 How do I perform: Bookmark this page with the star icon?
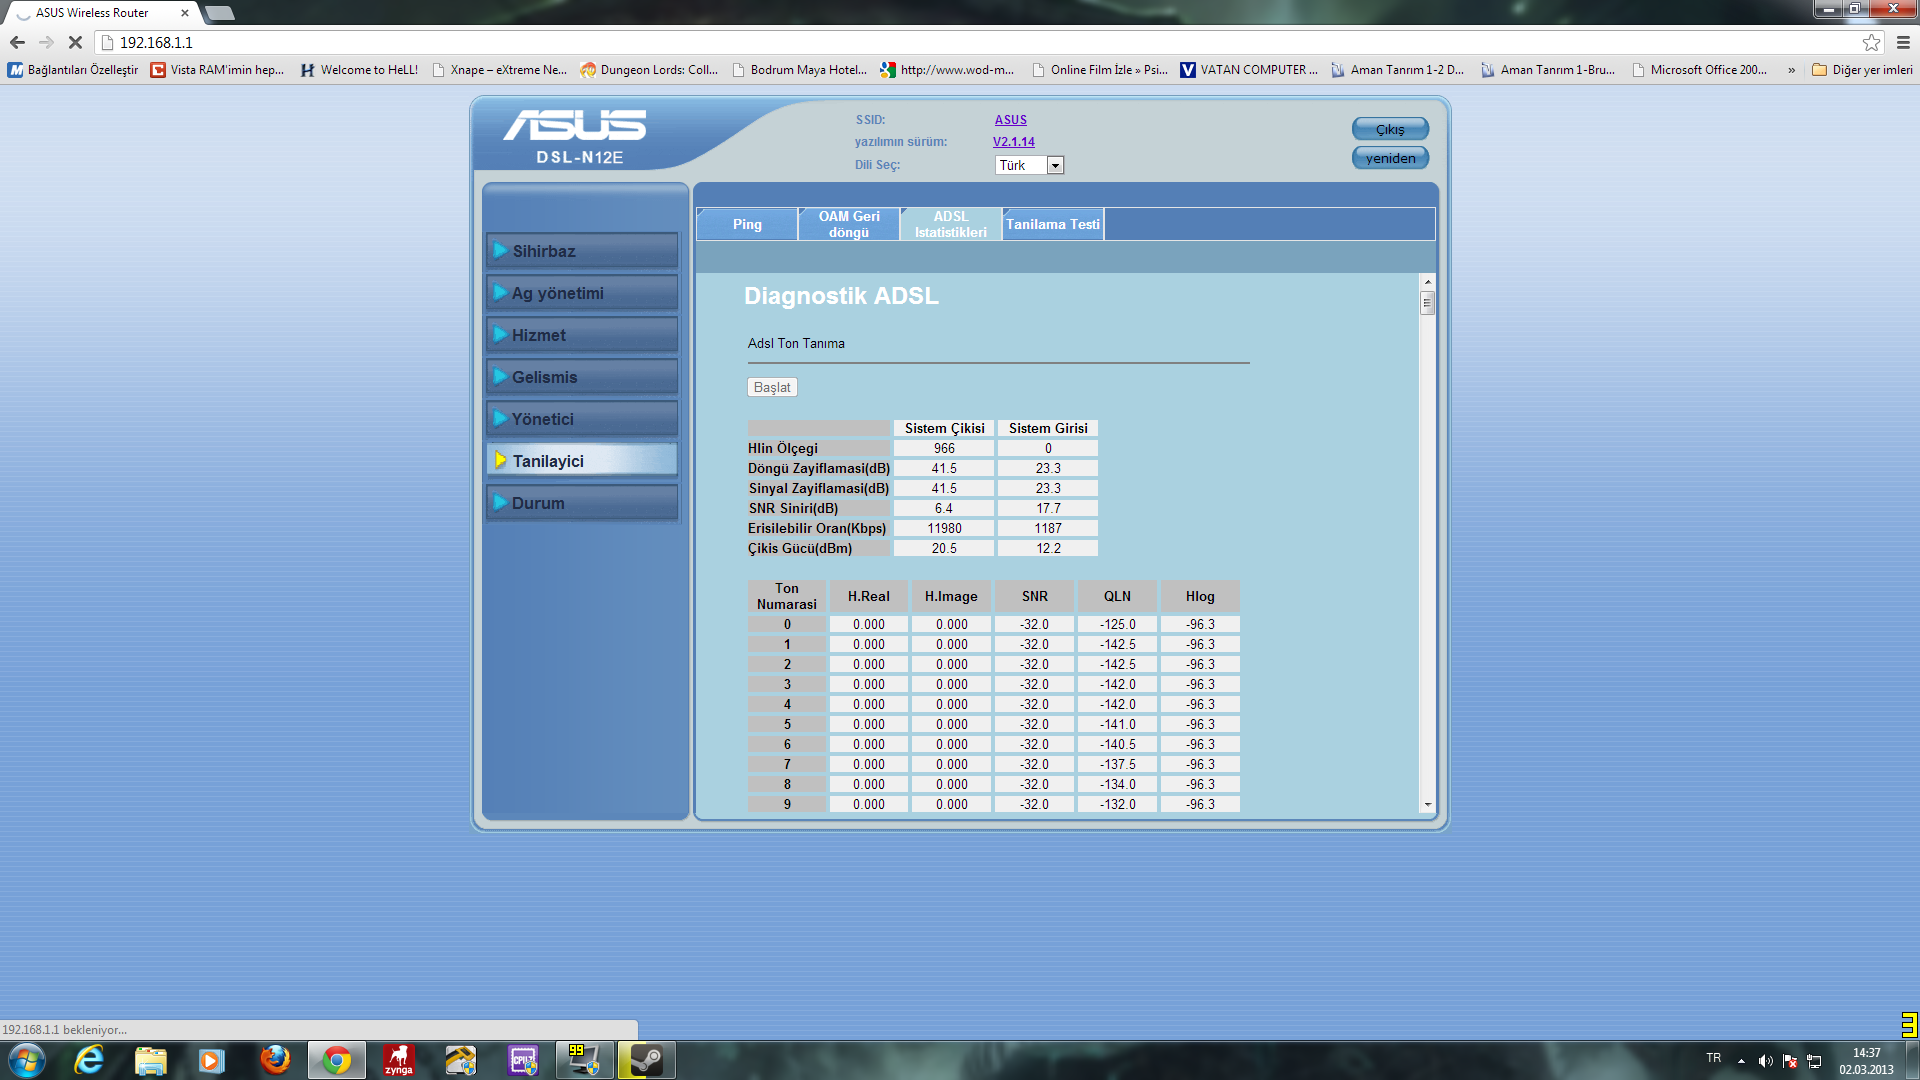[x=1871, y=42]
